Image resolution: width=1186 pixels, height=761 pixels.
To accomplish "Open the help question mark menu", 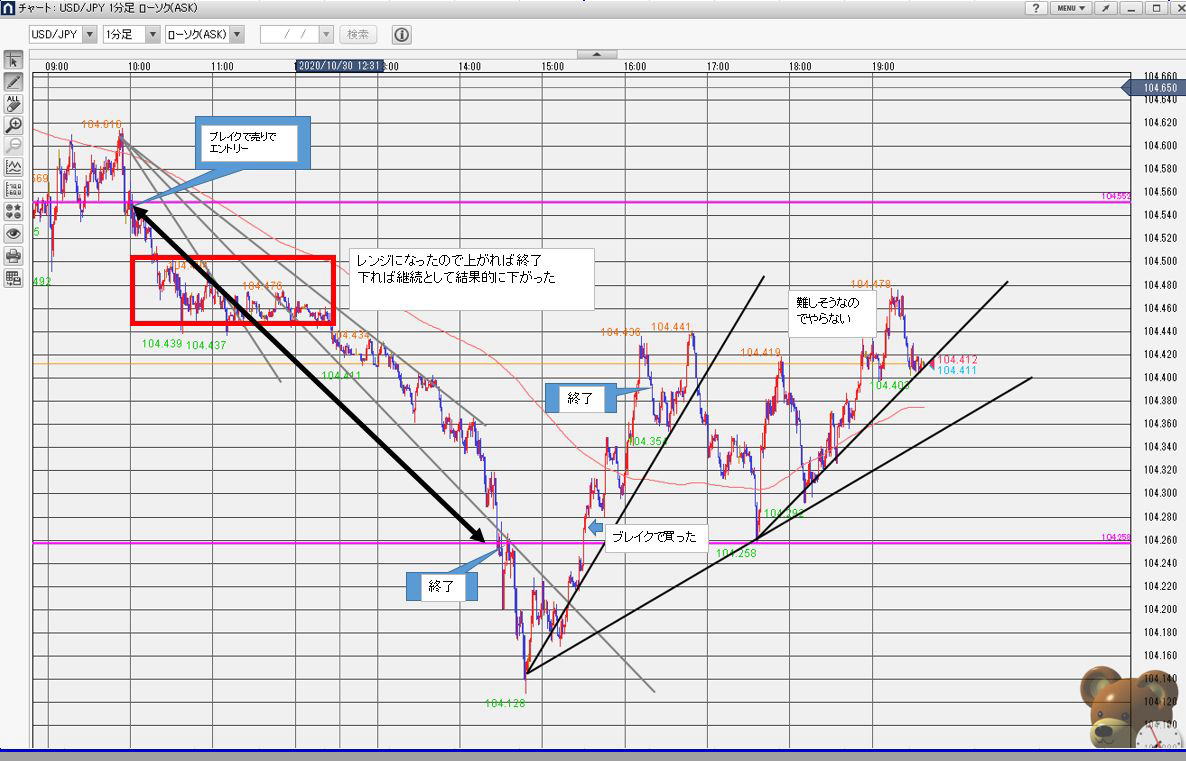I will [x=1038, y=8].
